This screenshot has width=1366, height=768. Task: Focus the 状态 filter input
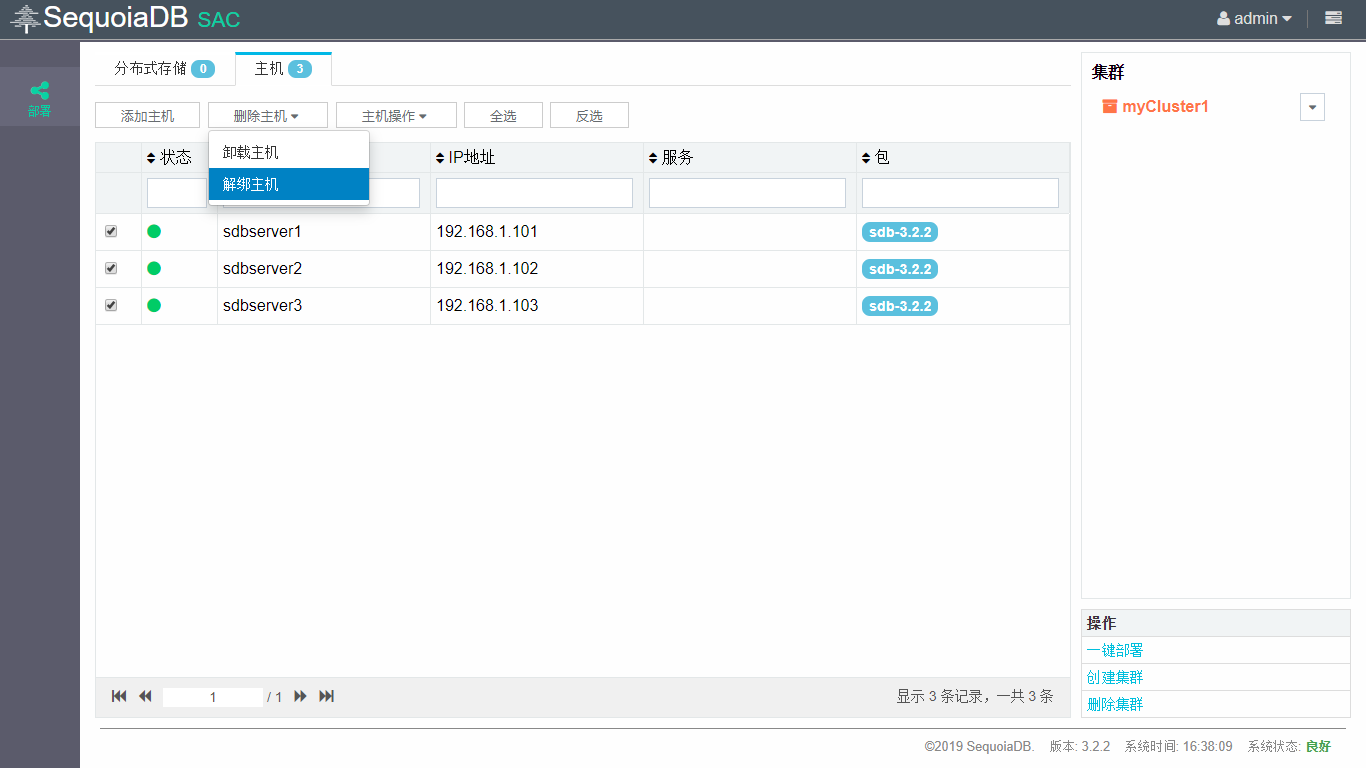point(177,193)
